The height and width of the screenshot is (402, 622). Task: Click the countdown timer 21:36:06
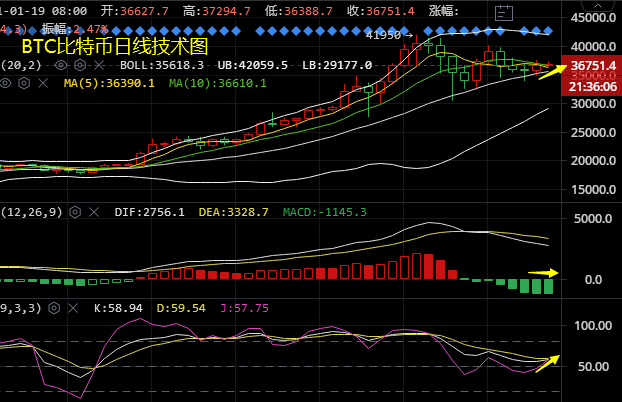click(x=592, y=87)
